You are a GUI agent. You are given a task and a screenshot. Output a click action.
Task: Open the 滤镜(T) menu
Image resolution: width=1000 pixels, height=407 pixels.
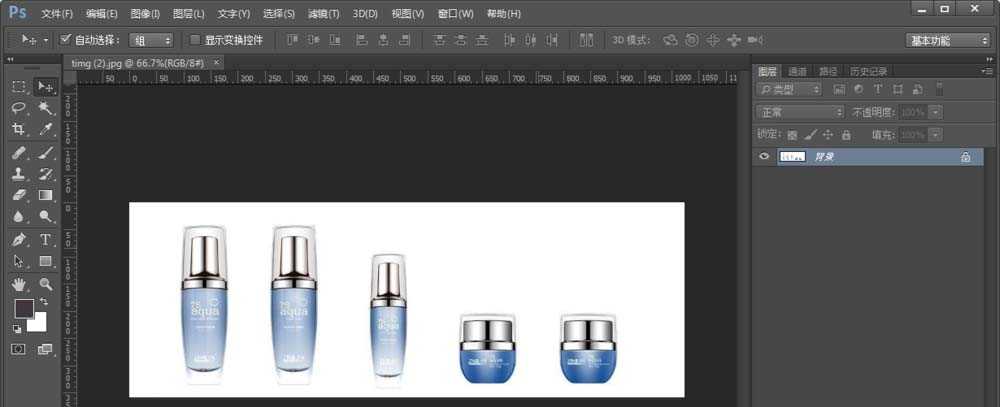[323, 14]
